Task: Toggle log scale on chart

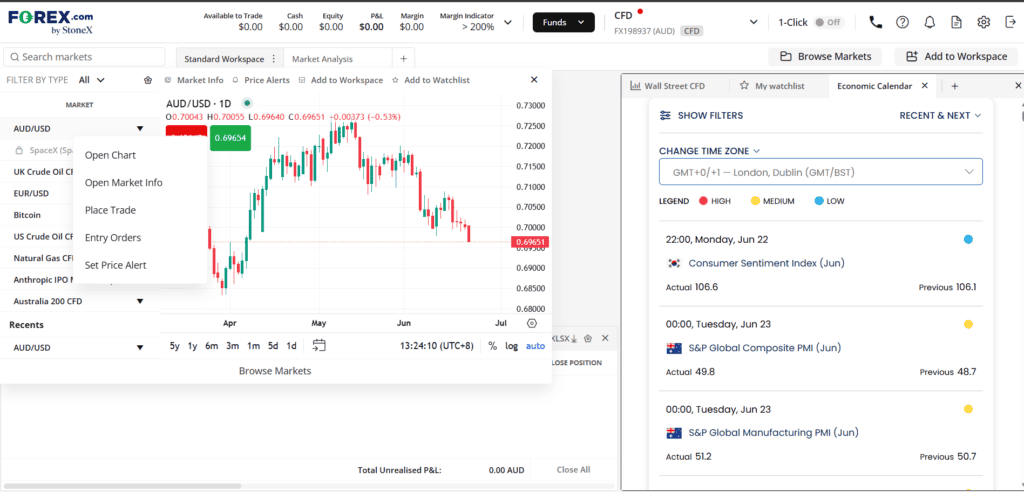Action: 511,346
